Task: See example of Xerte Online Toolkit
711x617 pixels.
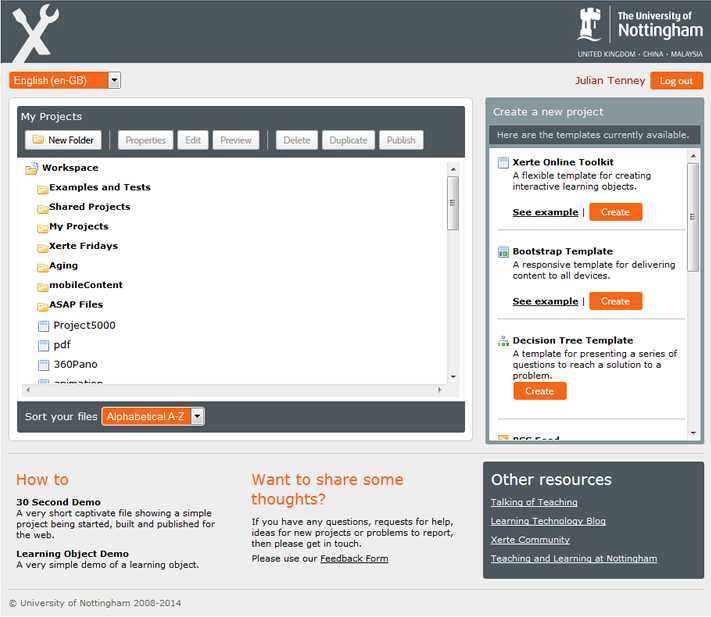Action: (x=545, y=212)
